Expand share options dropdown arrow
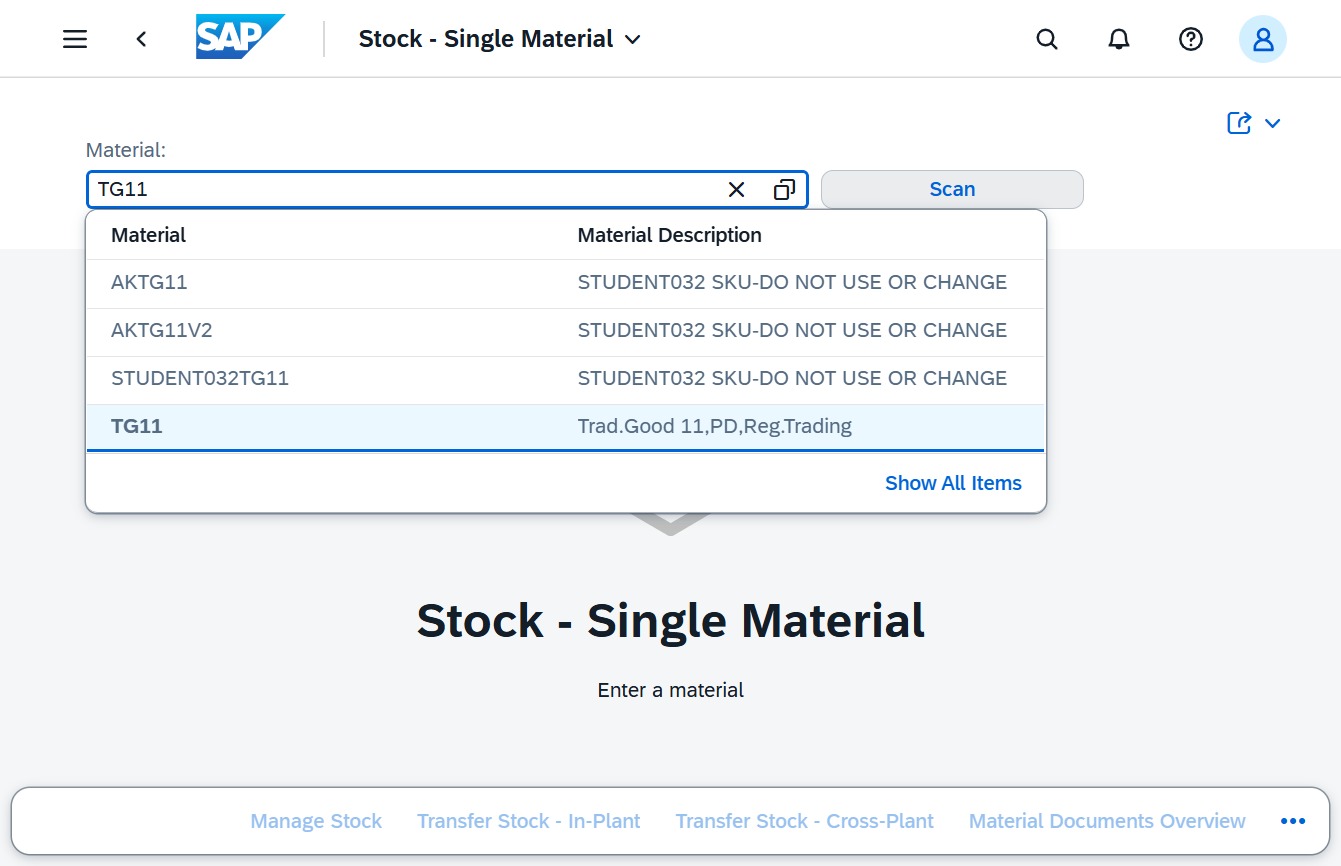The height and width of the screenshot is (866, 1341). 1272,123
